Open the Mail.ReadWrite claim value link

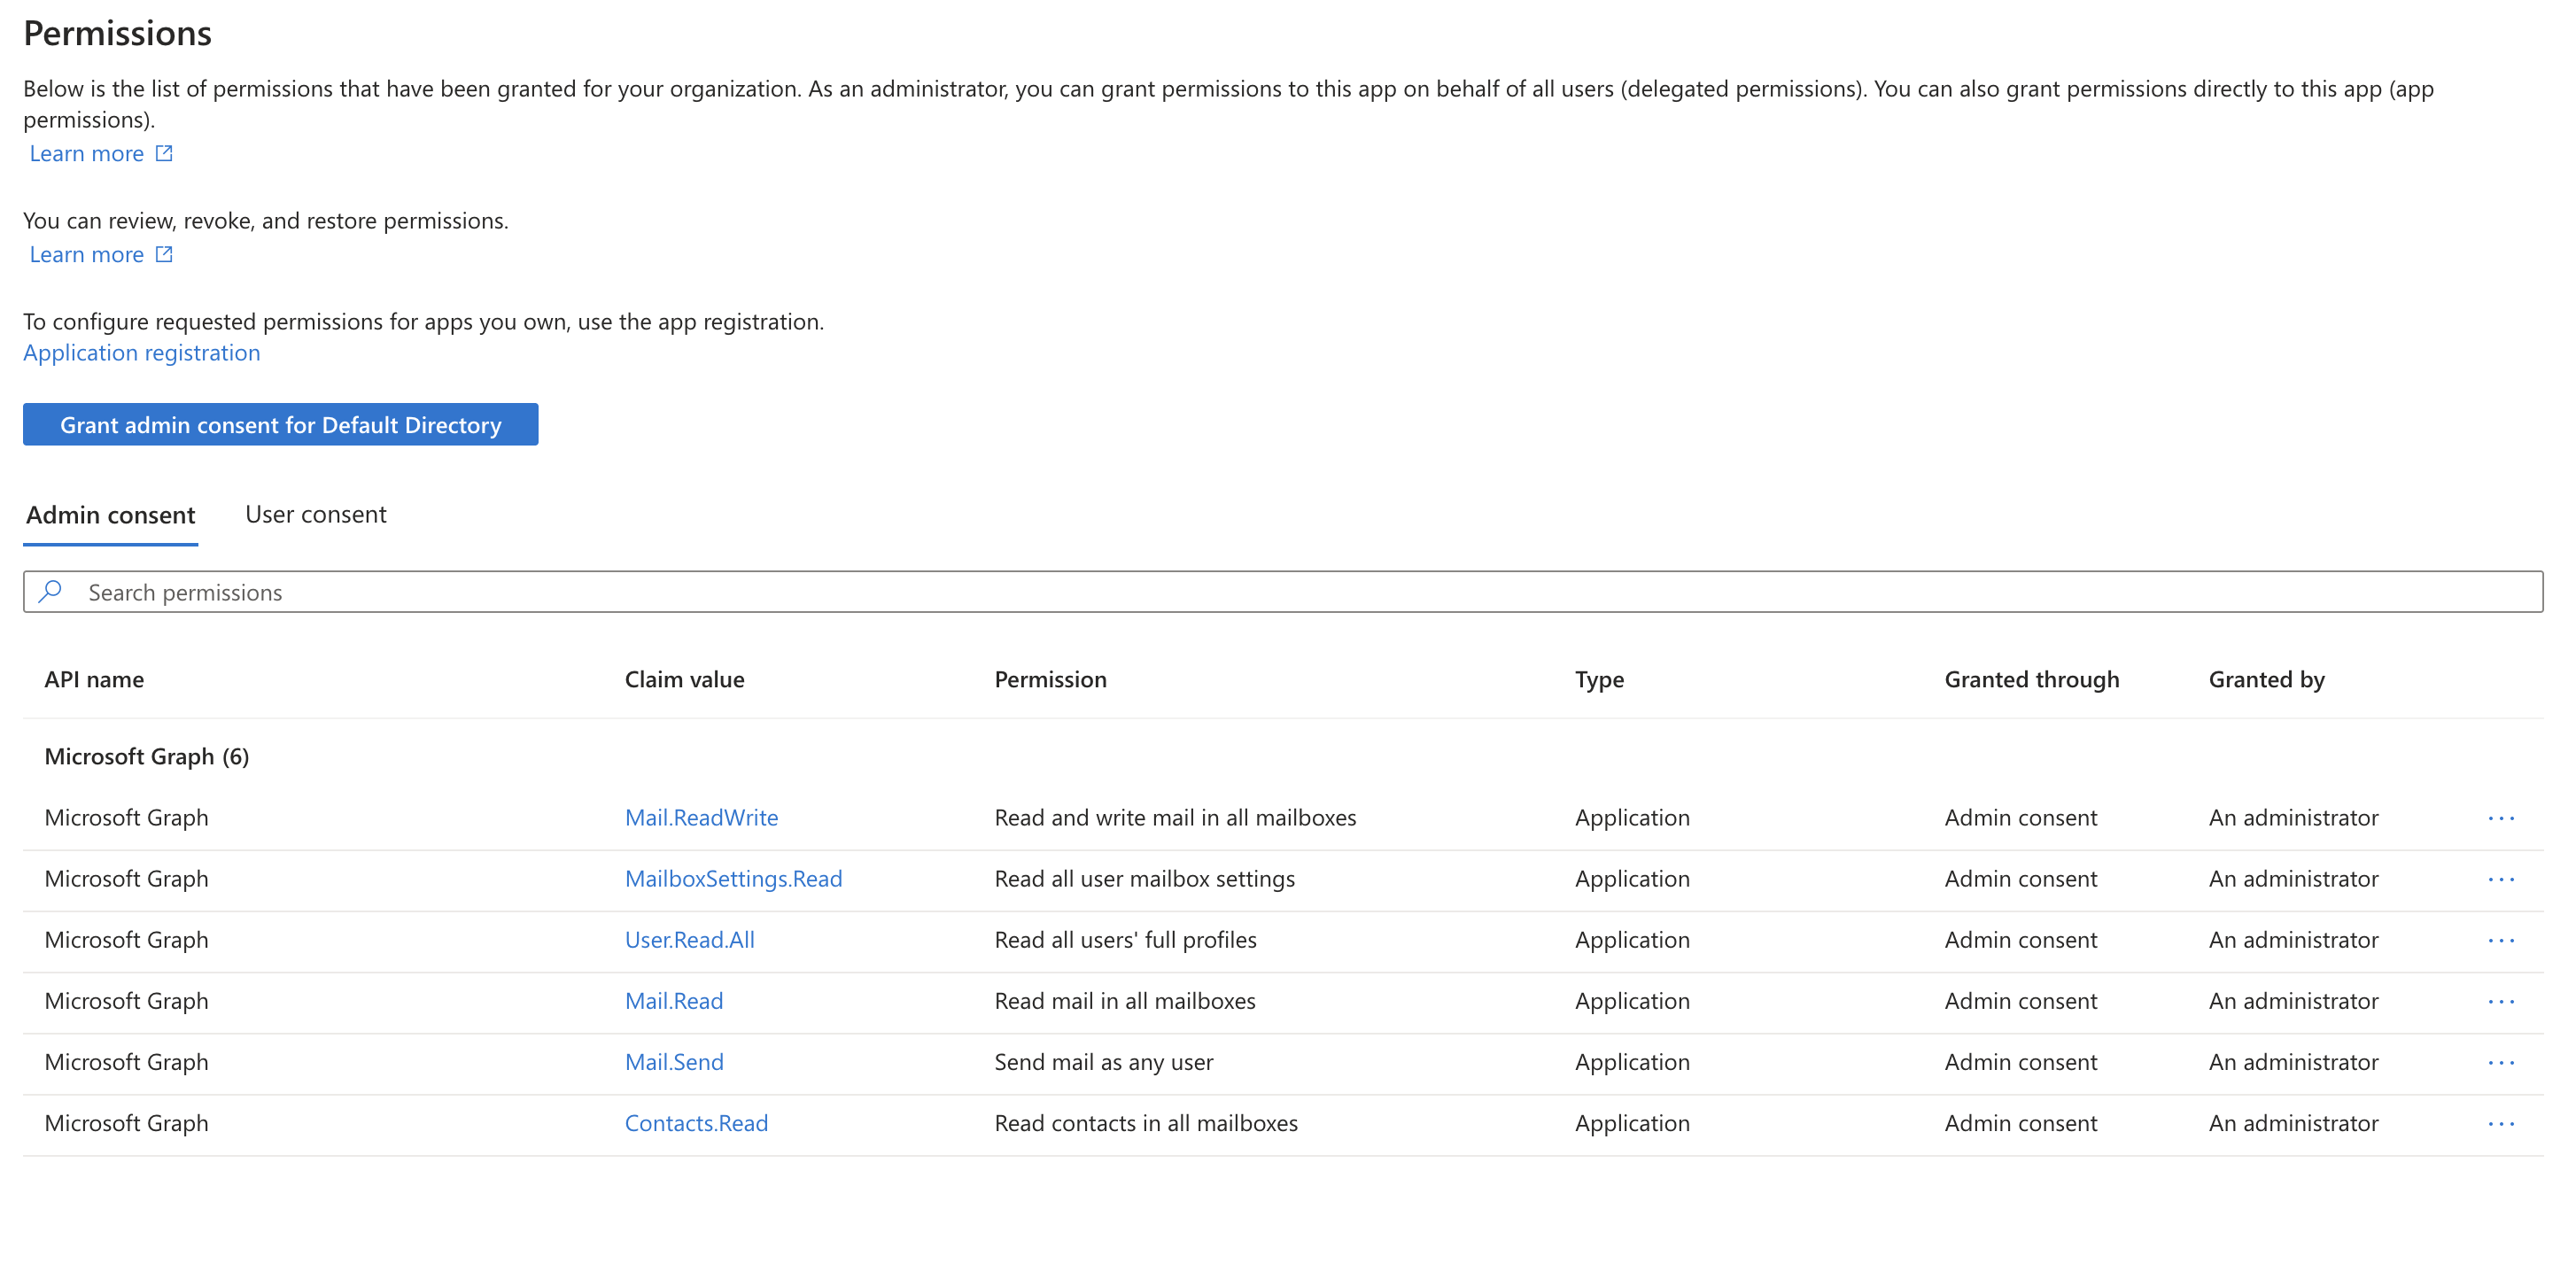(x=701, y=817)
